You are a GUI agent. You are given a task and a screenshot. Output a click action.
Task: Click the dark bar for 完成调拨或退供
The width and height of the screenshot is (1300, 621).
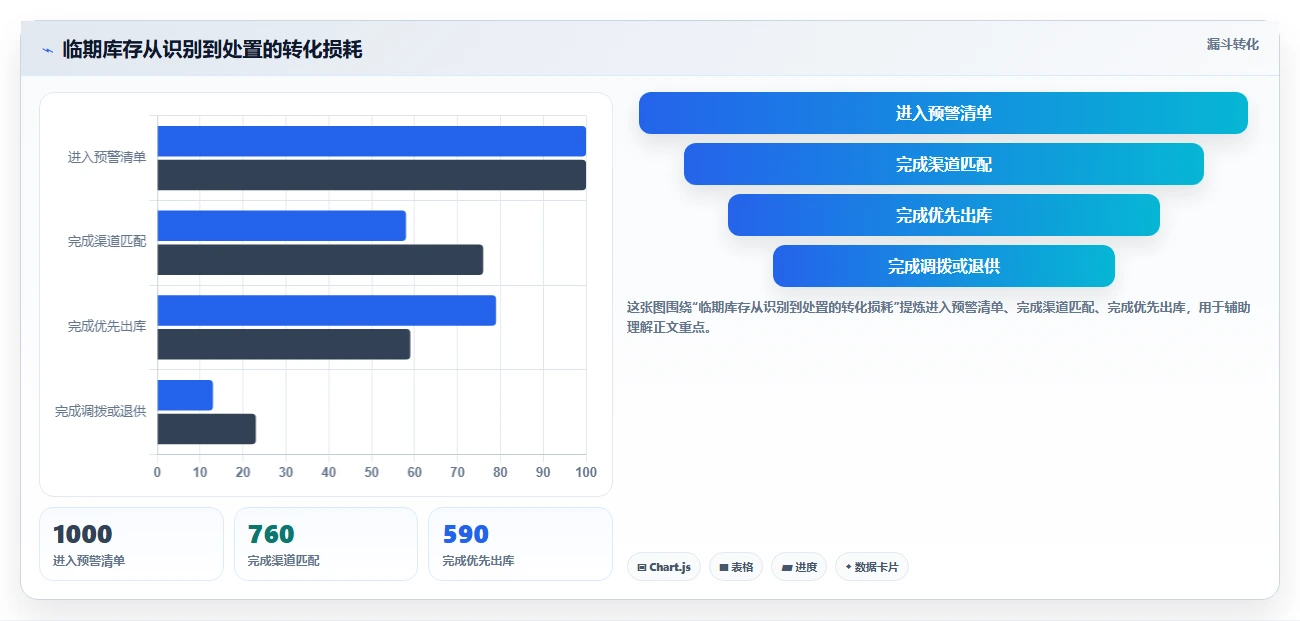206,429
